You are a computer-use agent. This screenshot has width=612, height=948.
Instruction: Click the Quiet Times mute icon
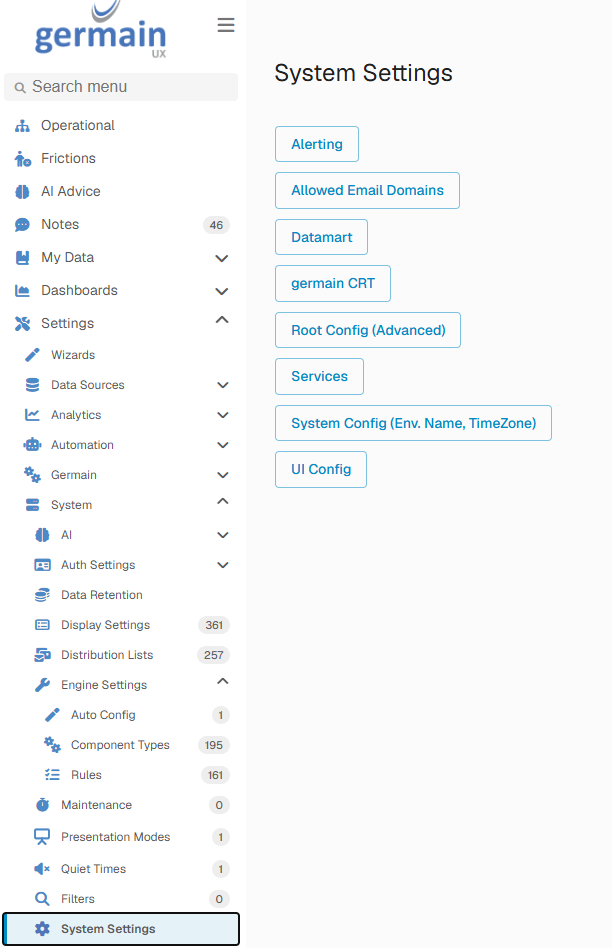[x=42, y=869]
